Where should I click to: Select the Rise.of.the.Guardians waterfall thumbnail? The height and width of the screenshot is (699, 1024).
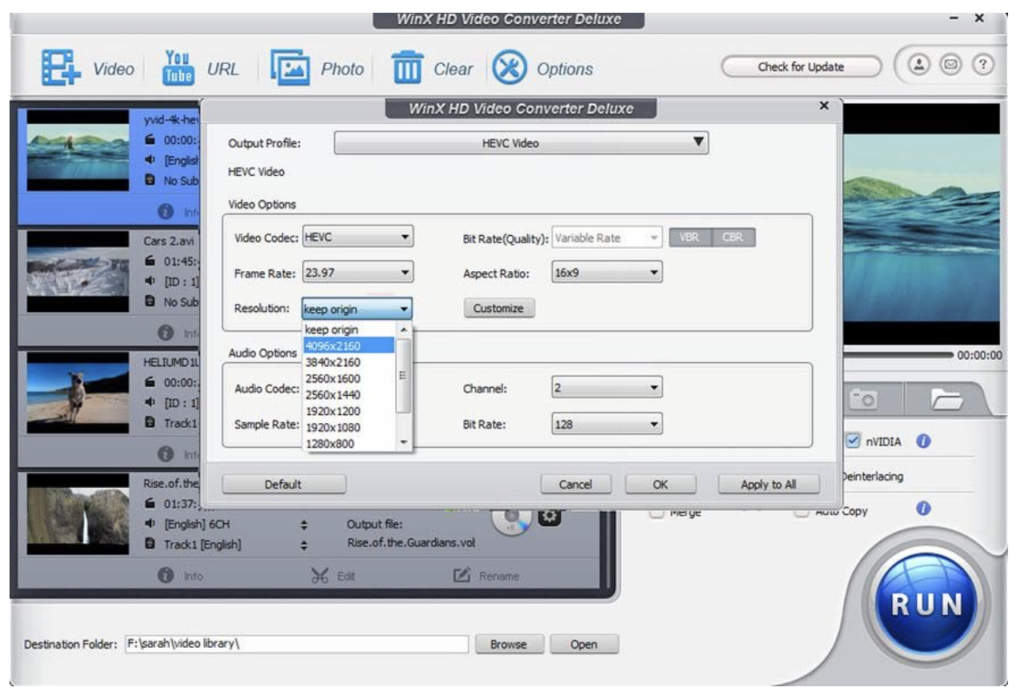pyautogui.click(x=78, y=514)
